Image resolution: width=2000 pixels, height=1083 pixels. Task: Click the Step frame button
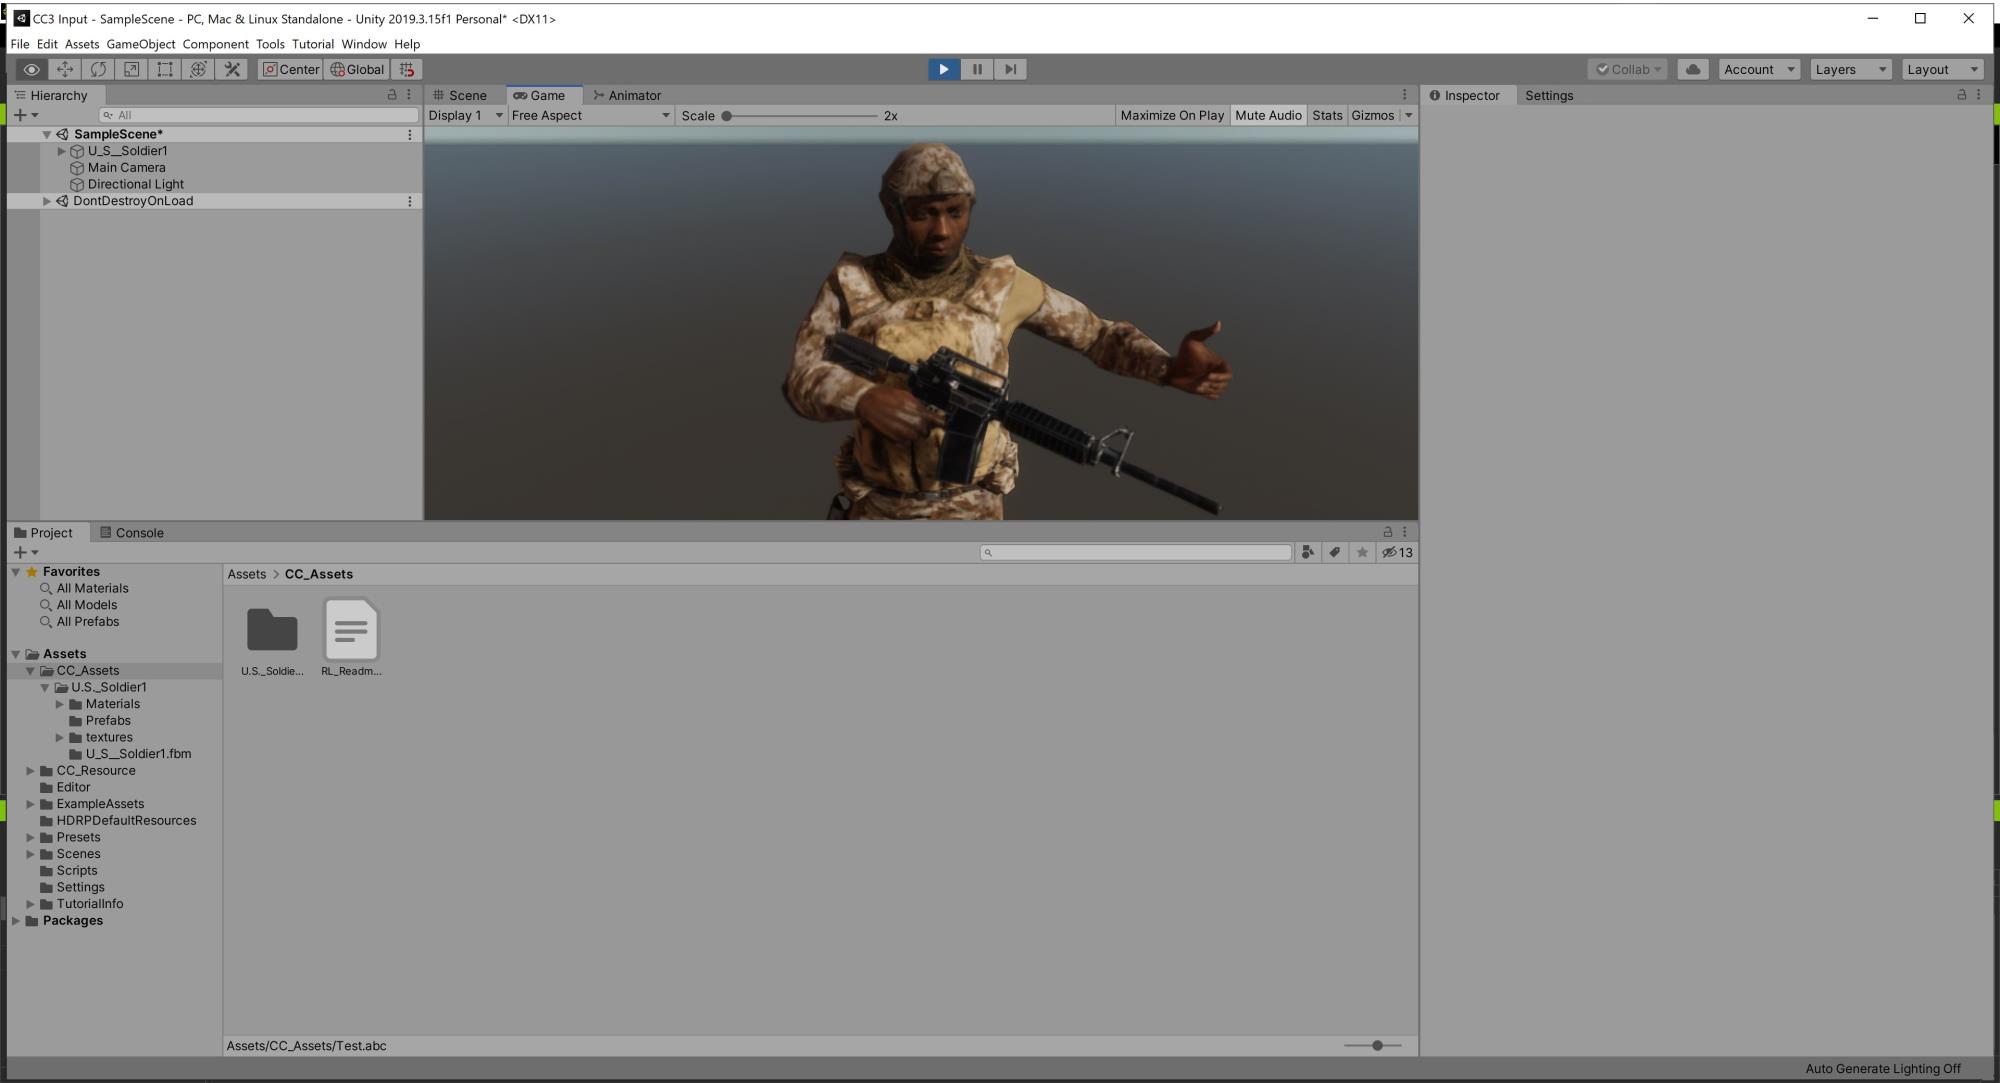[1010, 69]
